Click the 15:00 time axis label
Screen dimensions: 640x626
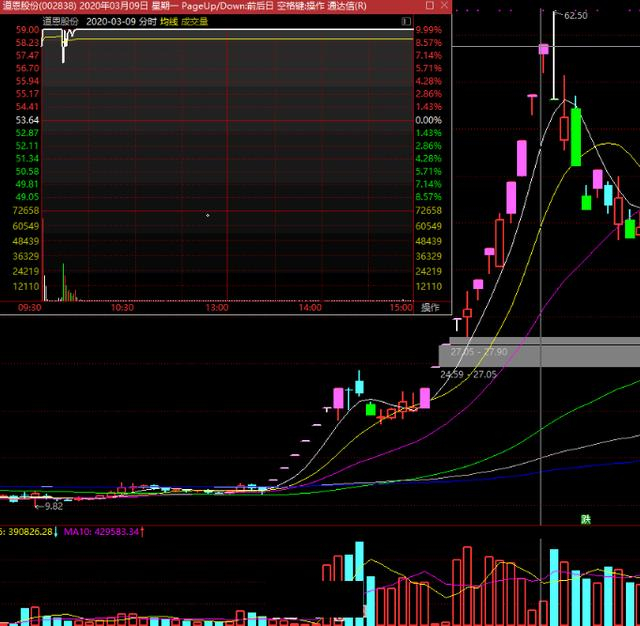pos(401,307)
